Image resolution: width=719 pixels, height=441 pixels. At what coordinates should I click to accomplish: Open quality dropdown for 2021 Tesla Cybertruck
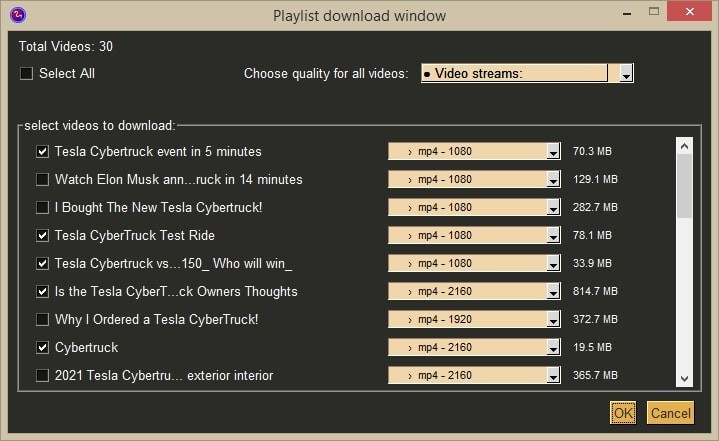point(553,376)
